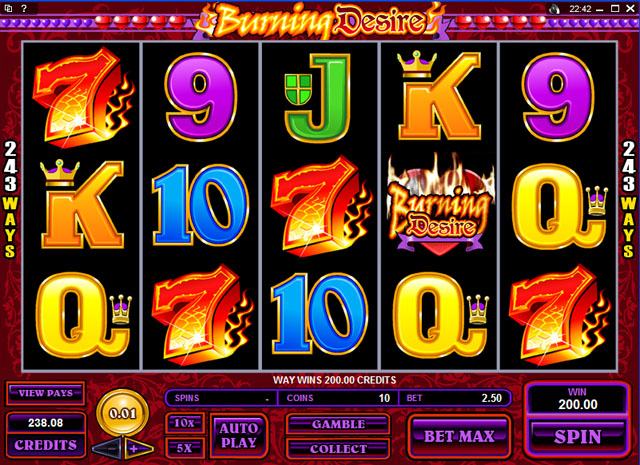Start Auto Play mode

point(238,436)
